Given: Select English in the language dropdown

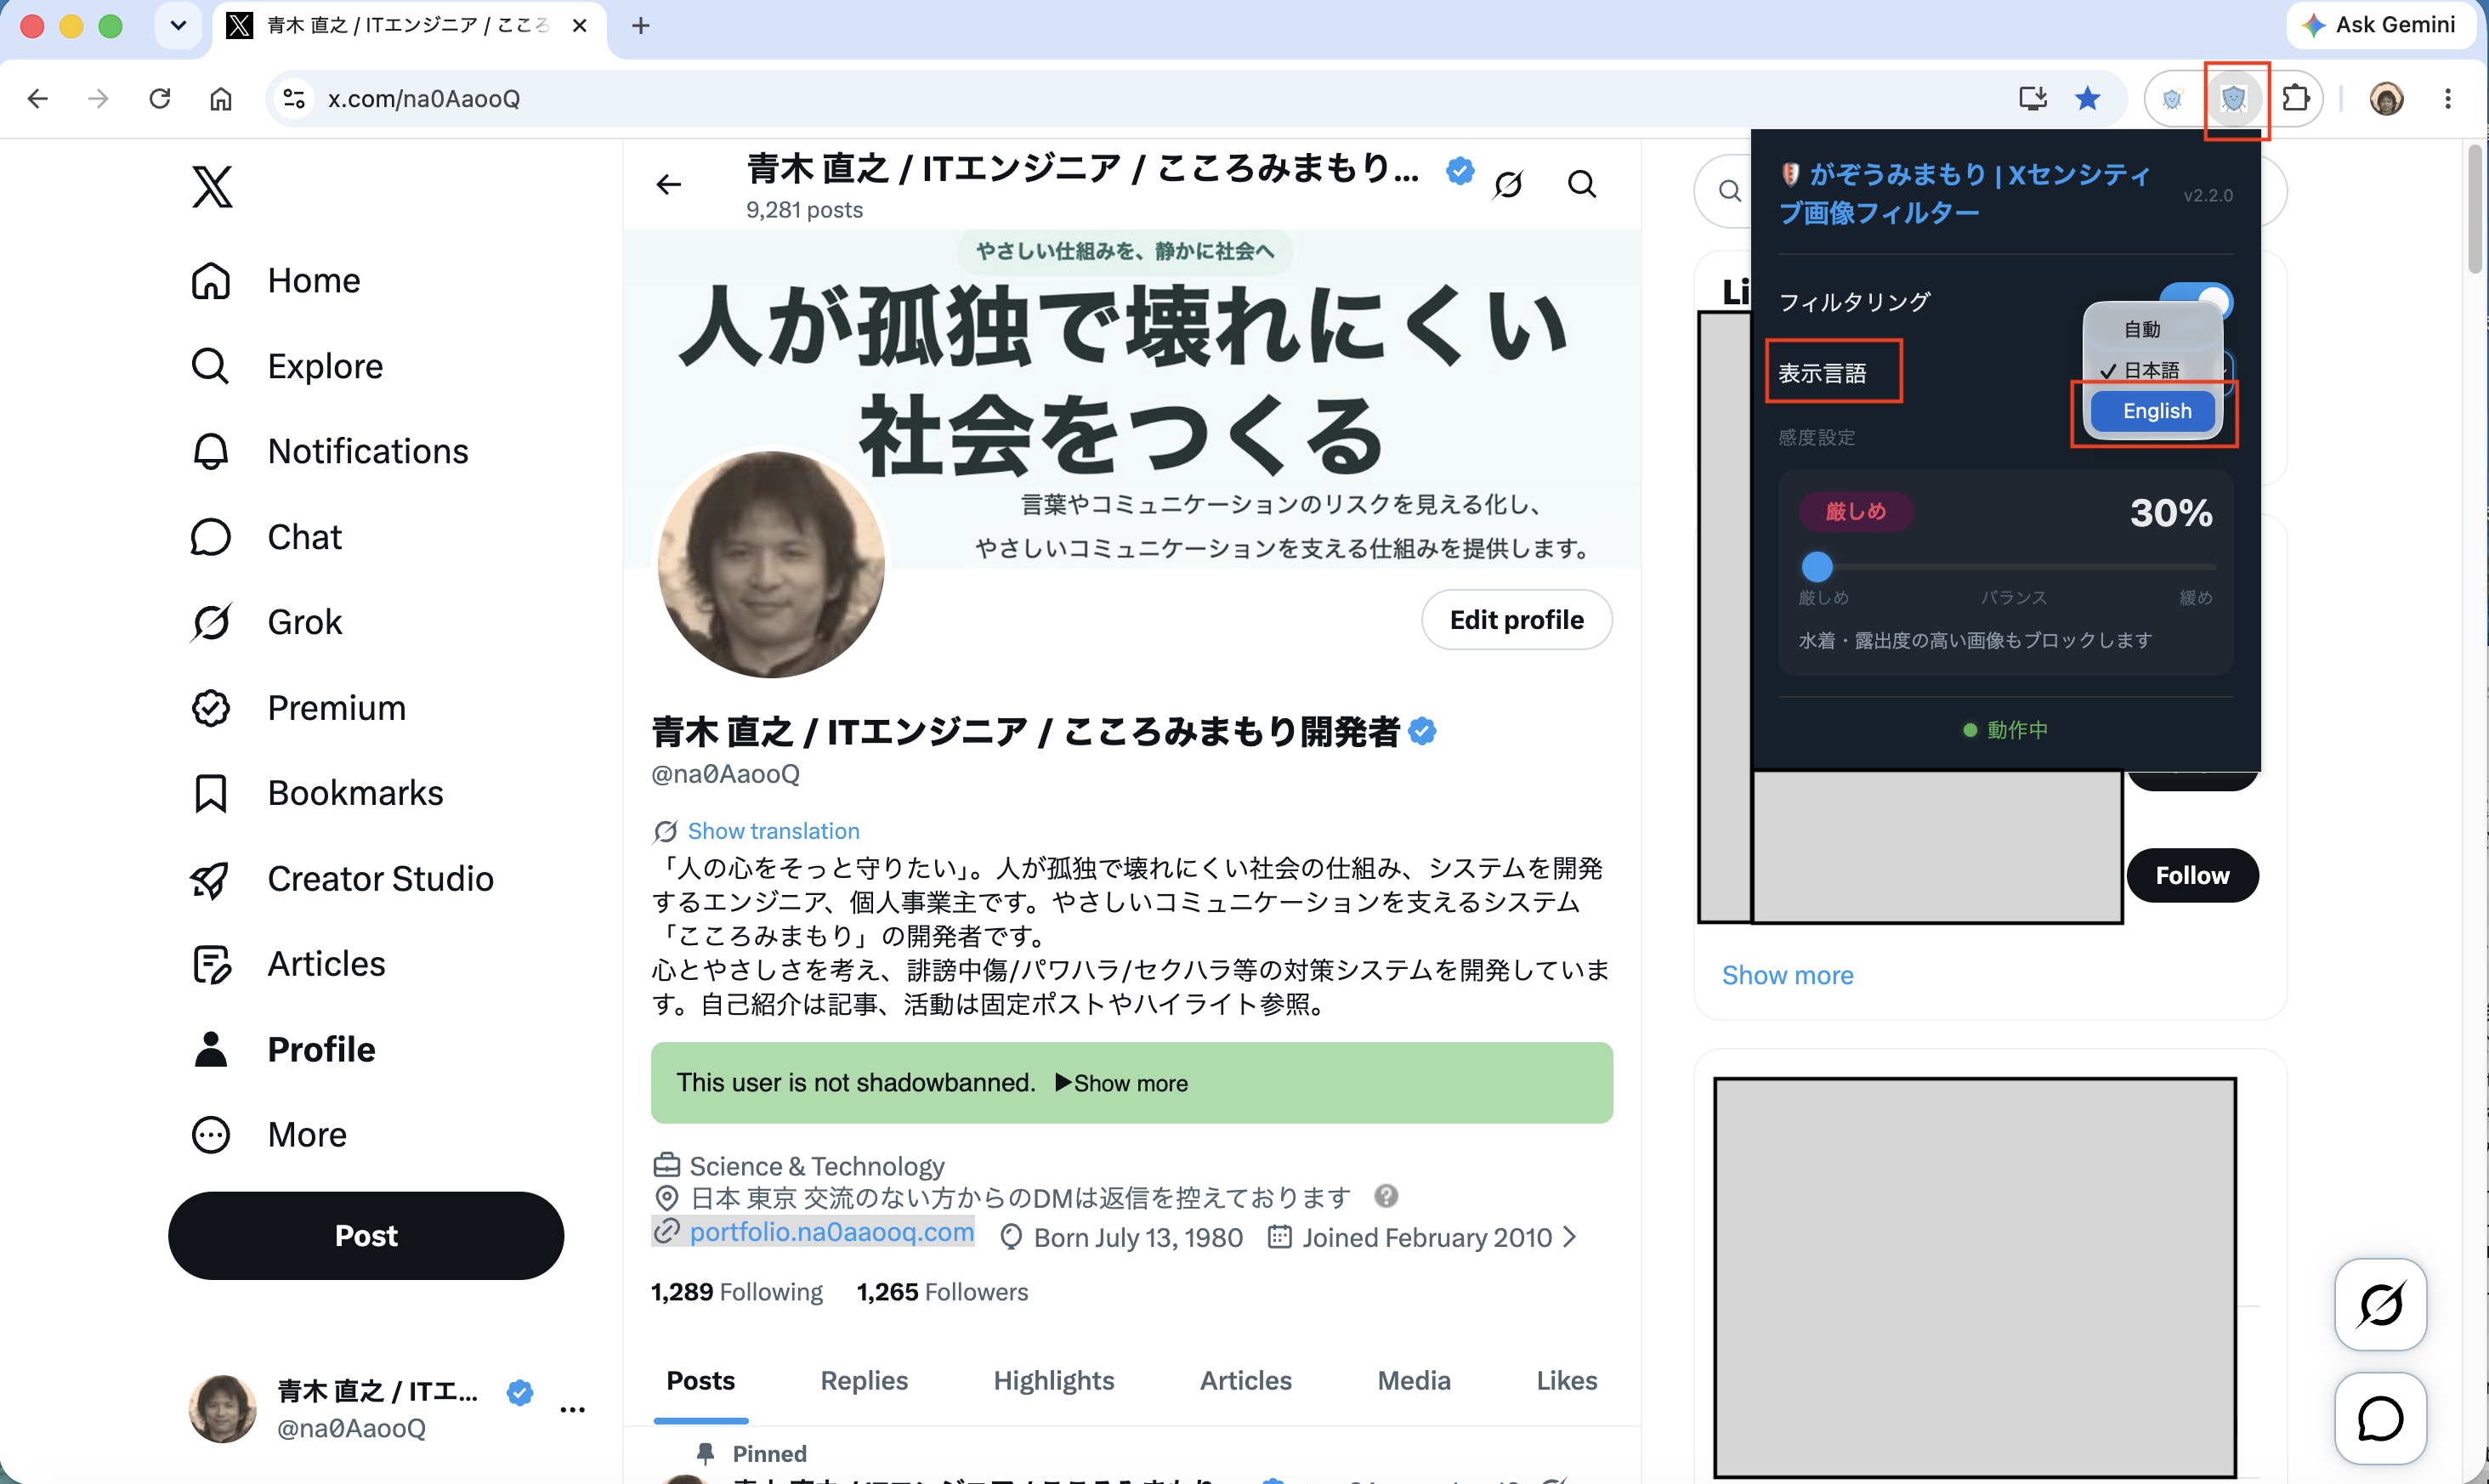Looking at the screenshot, I should [2155, 411].
